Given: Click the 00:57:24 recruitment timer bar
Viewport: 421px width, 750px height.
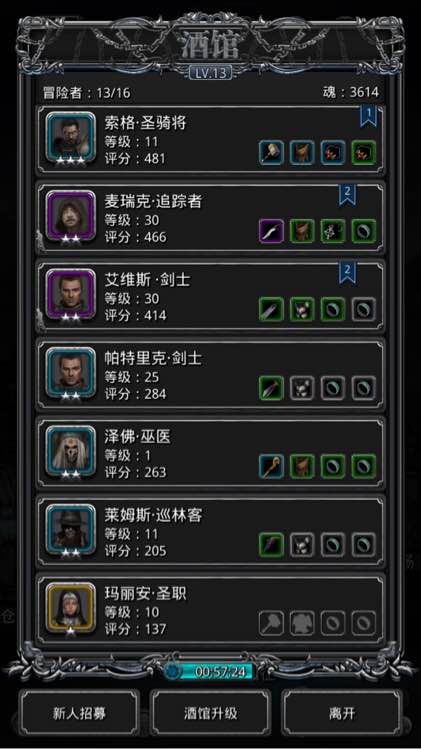Looking at the screenshot, I should [210, 672].
